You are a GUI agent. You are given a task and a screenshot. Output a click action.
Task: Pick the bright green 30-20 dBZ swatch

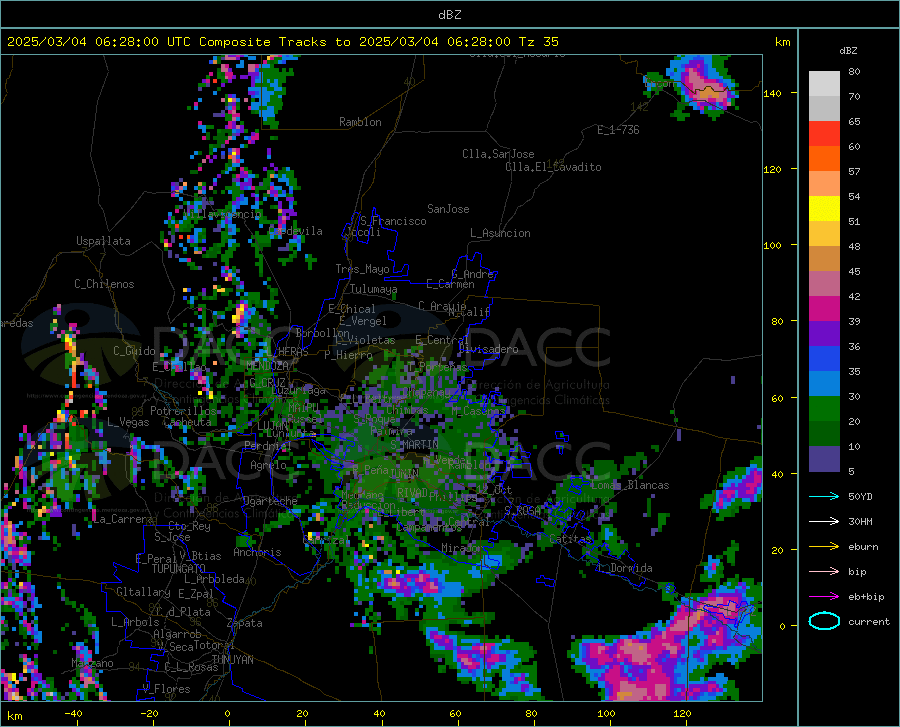pos(824,409)
